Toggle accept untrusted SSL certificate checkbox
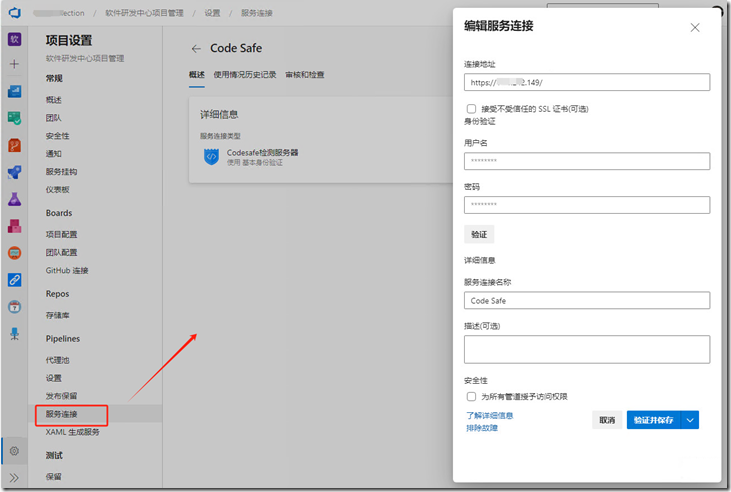This screenshot has height=492, width=731. pos(471,109)
